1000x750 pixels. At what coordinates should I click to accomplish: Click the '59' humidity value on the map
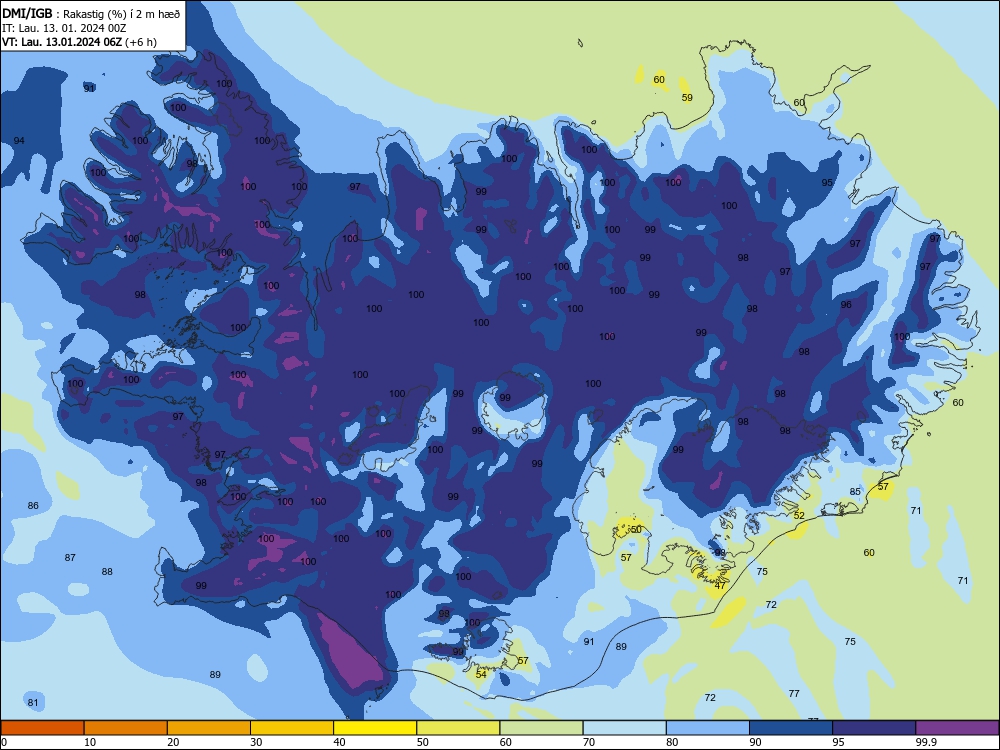click(x=687, y=98)
